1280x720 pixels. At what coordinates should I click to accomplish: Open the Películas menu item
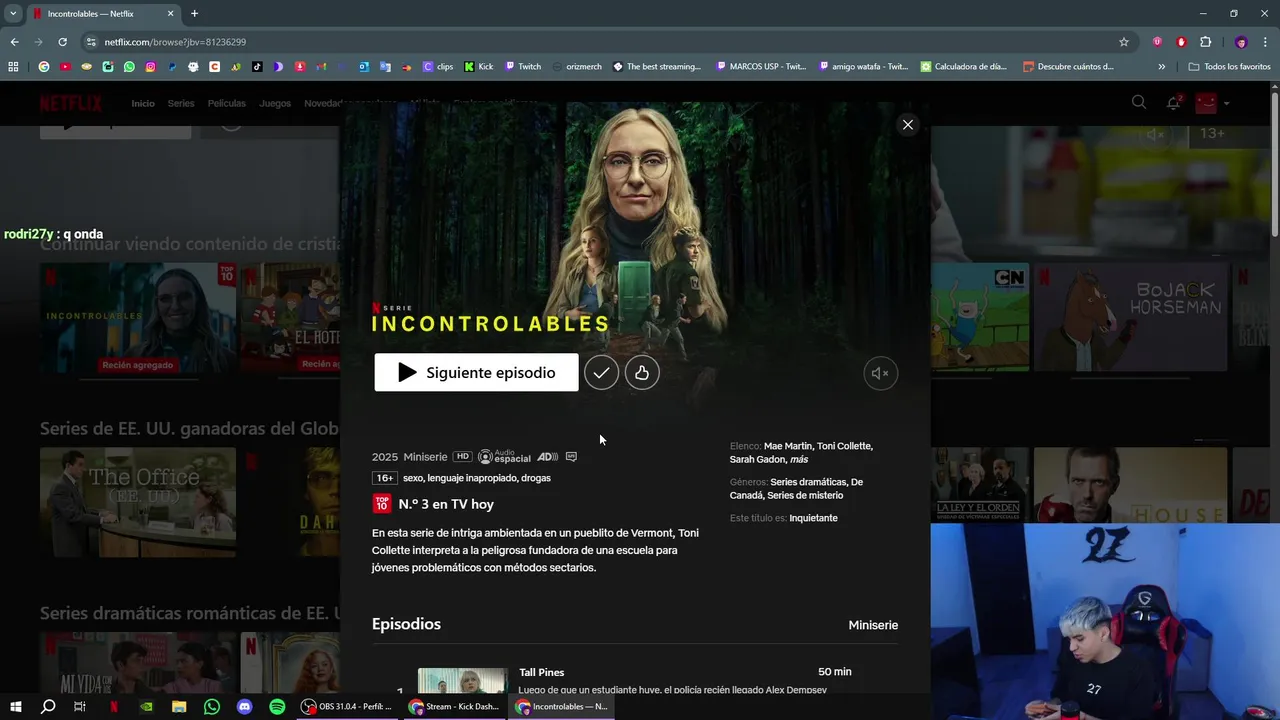coord(226,103)
